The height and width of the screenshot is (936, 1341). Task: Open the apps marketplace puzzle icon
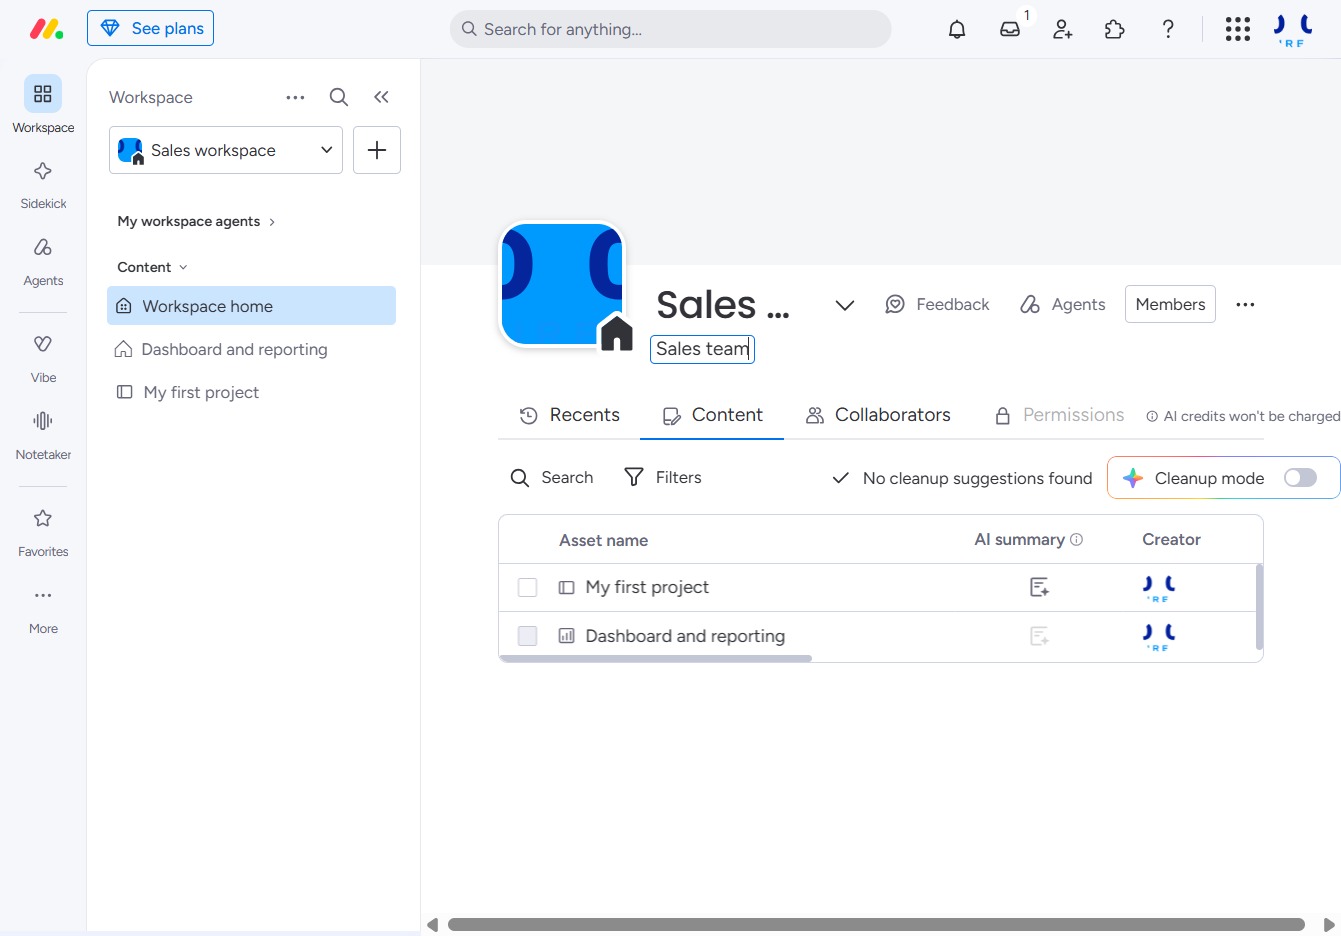[1115, 29]
